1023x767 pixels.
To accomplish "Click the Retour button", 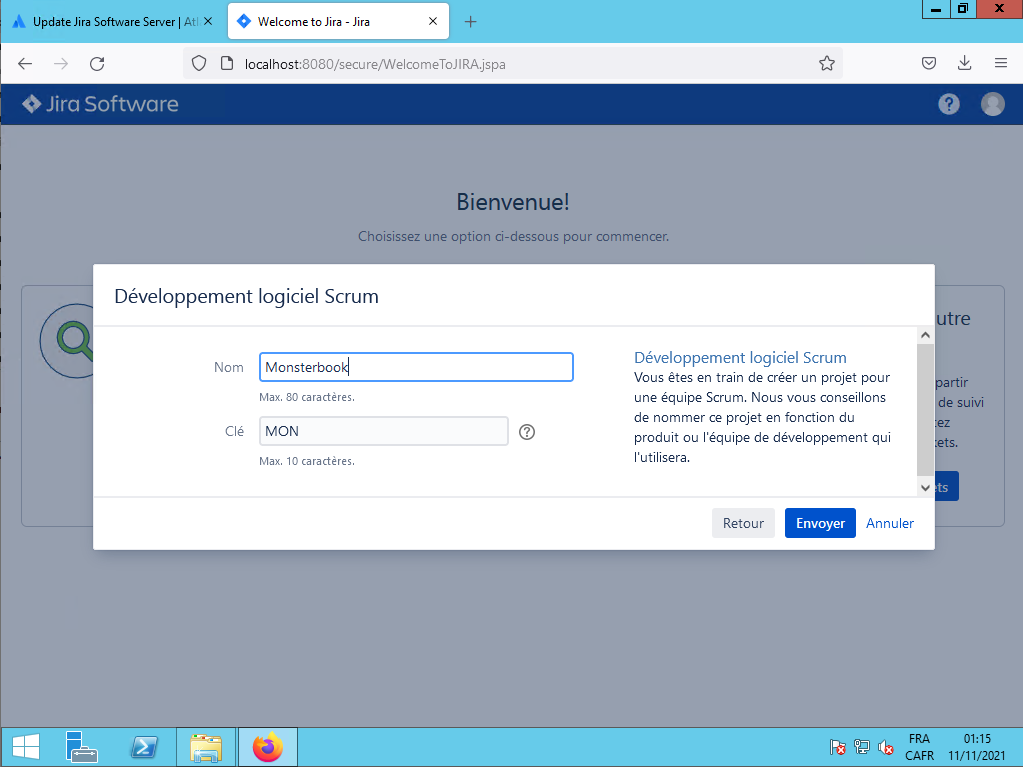I will point(743,523).
